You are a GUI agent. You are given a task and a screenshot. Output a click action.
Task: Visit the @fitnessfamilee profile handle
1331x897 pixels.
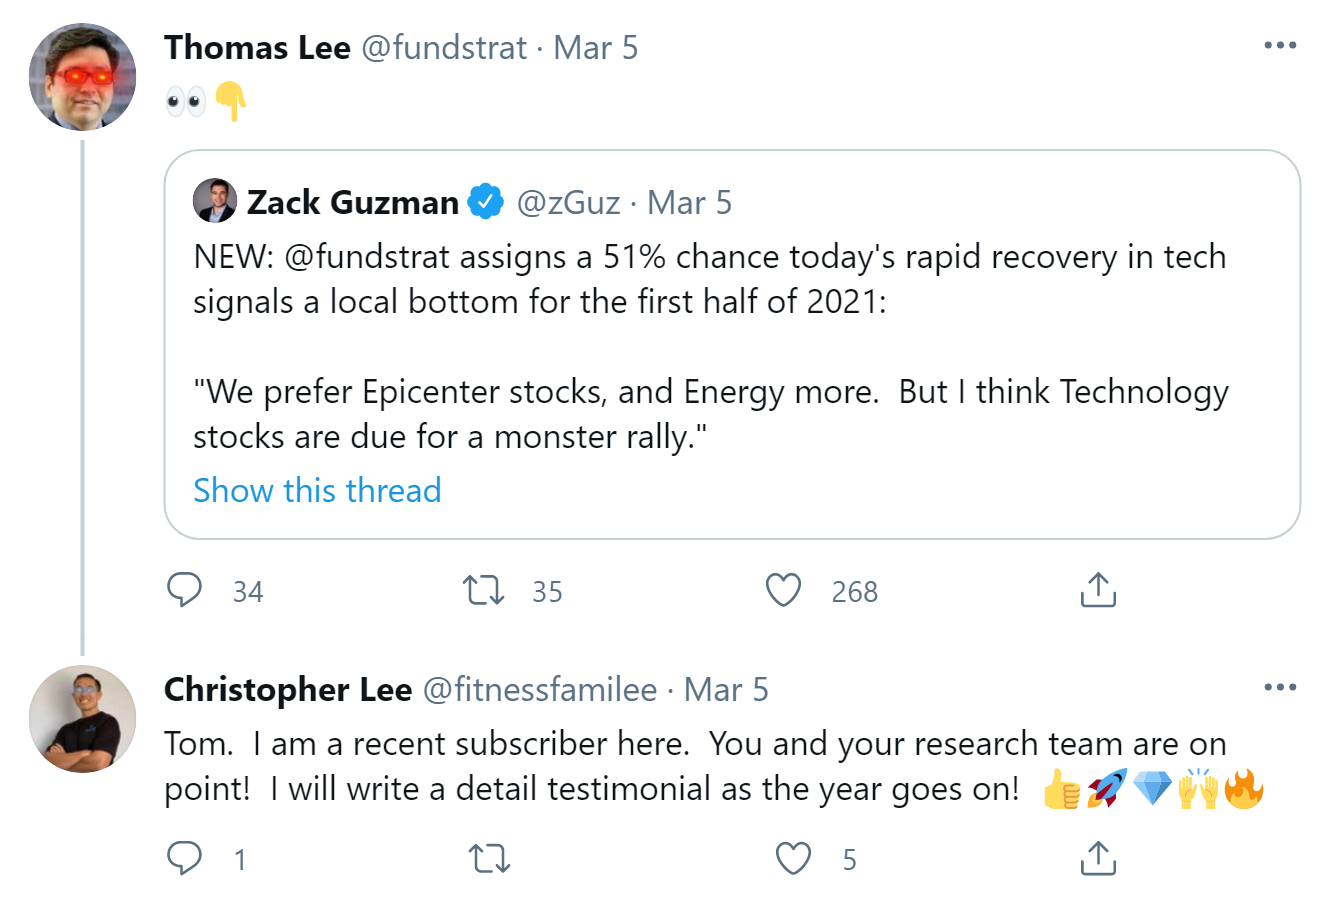pyautogui.click(x=540, y=690)
